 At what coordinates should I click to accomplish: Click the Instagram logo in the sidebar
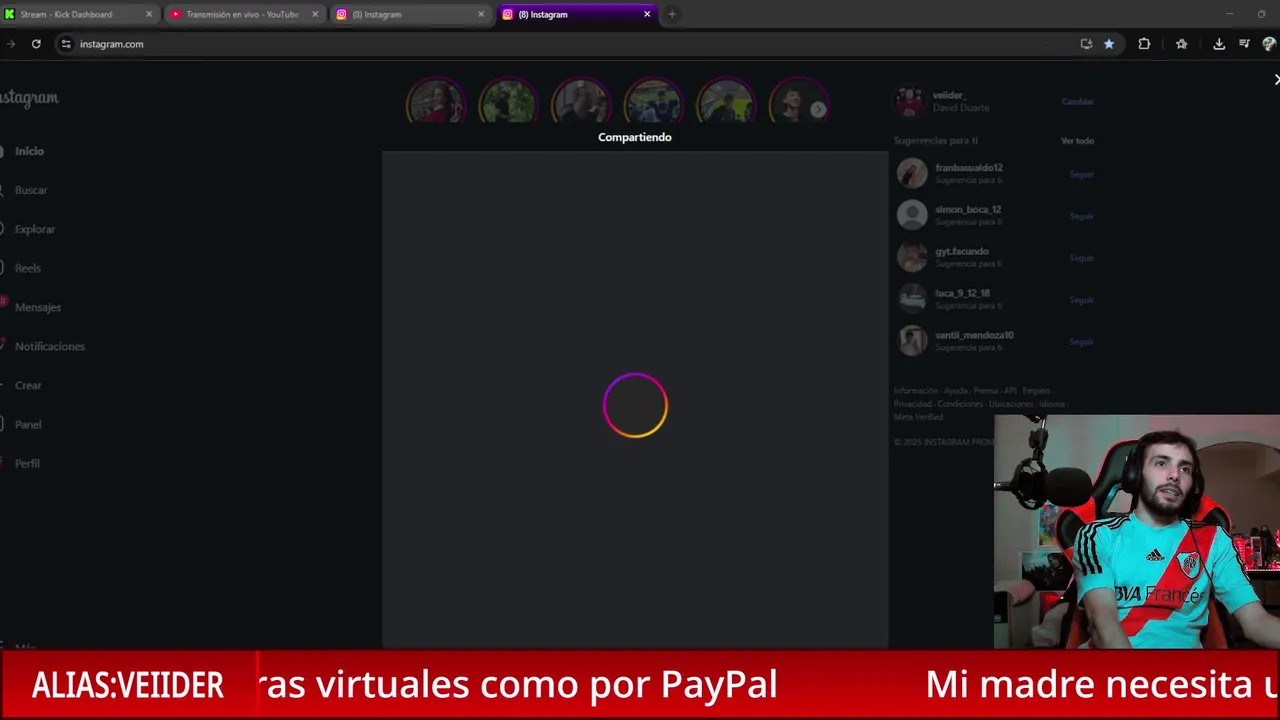(29, 97)
